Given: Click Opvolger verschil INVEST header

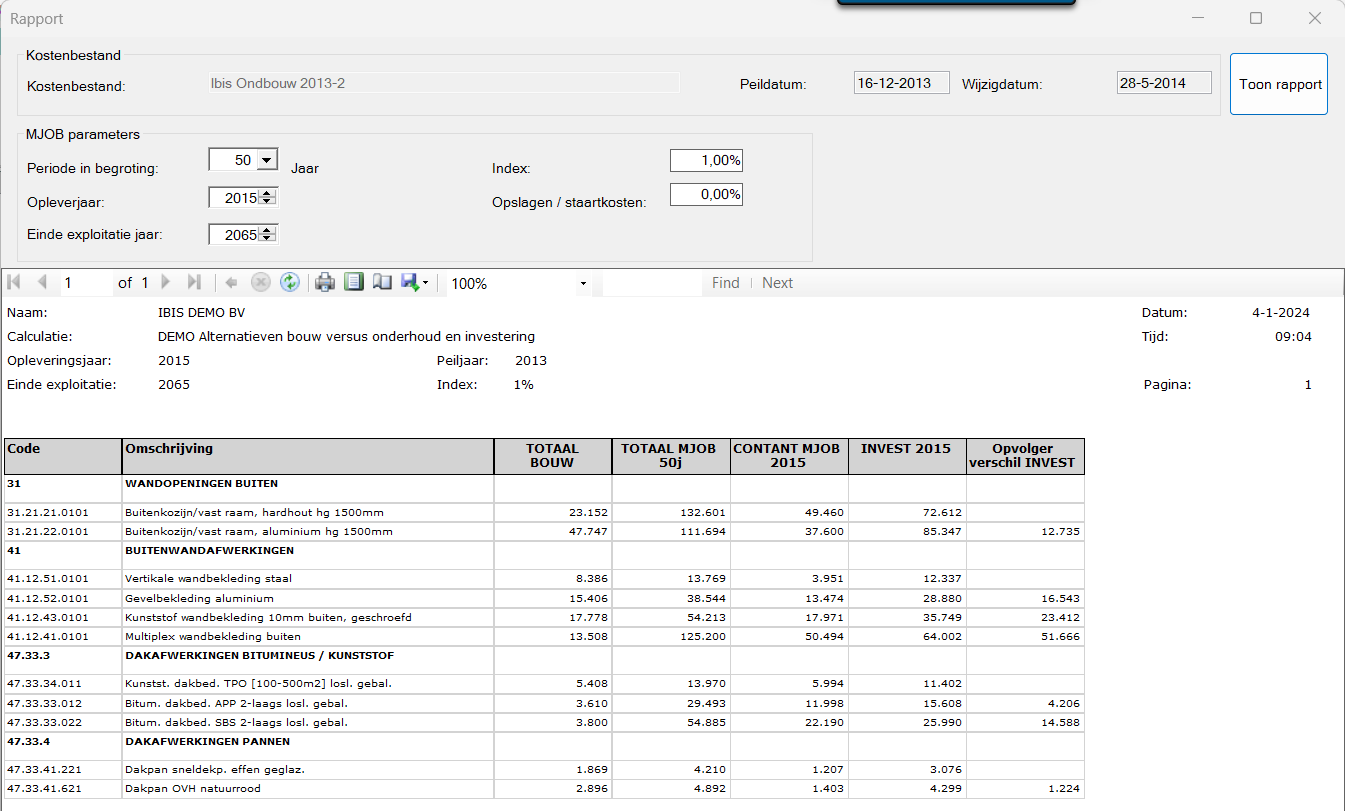Looking at the screenshot, I should [1025, 456].
